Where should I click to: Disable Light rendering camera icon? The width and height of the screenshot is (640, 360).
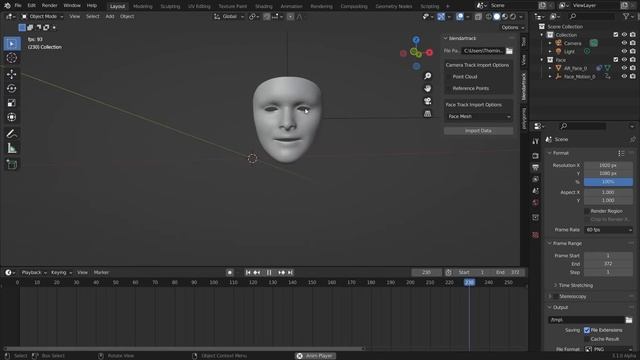[633, 51]
